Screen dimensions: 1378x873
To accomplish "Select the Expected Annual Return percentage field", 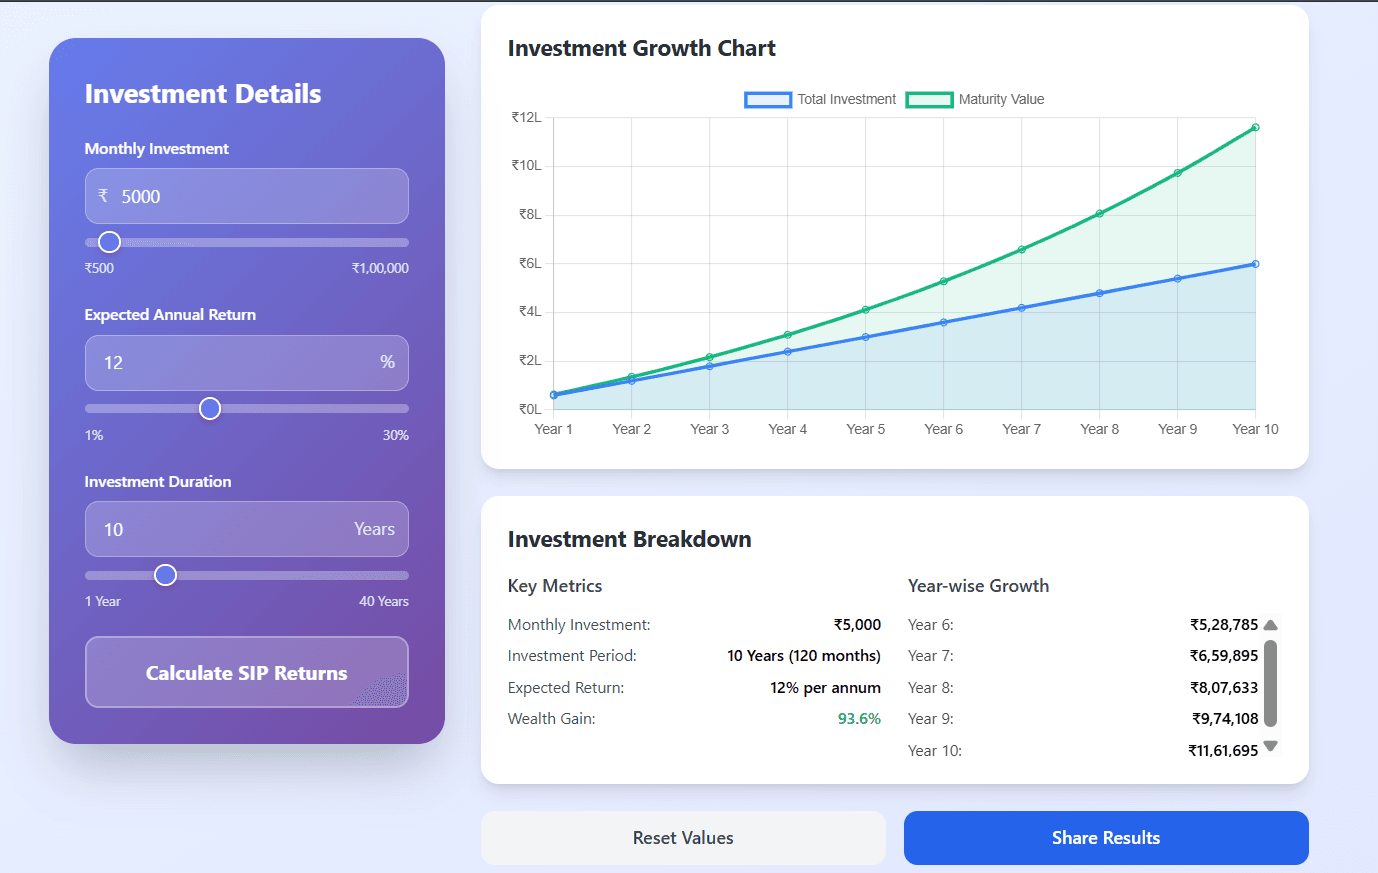I will 246,362.
